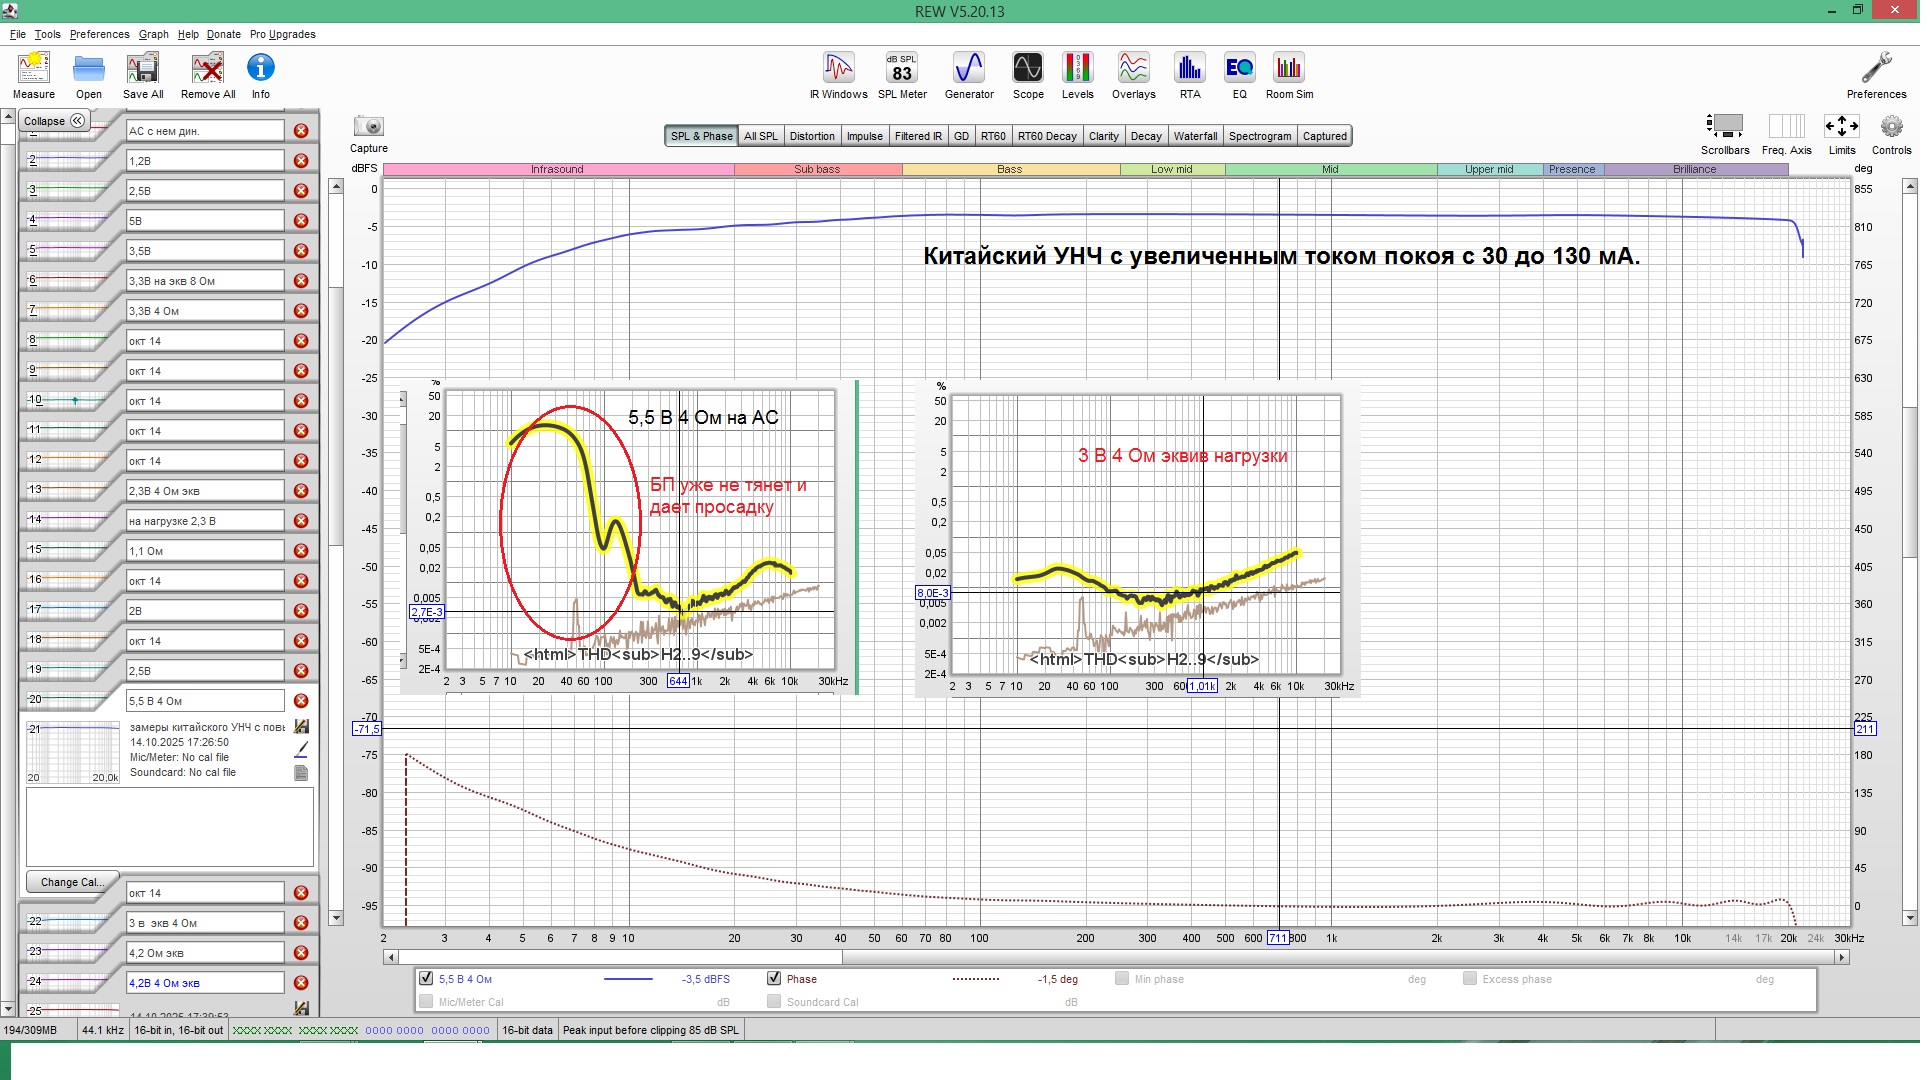Image resolution: width=1930 pixels, height=1080 pixels.
Task: Enable the Min phase checkbox
Action: [1122, 978]
